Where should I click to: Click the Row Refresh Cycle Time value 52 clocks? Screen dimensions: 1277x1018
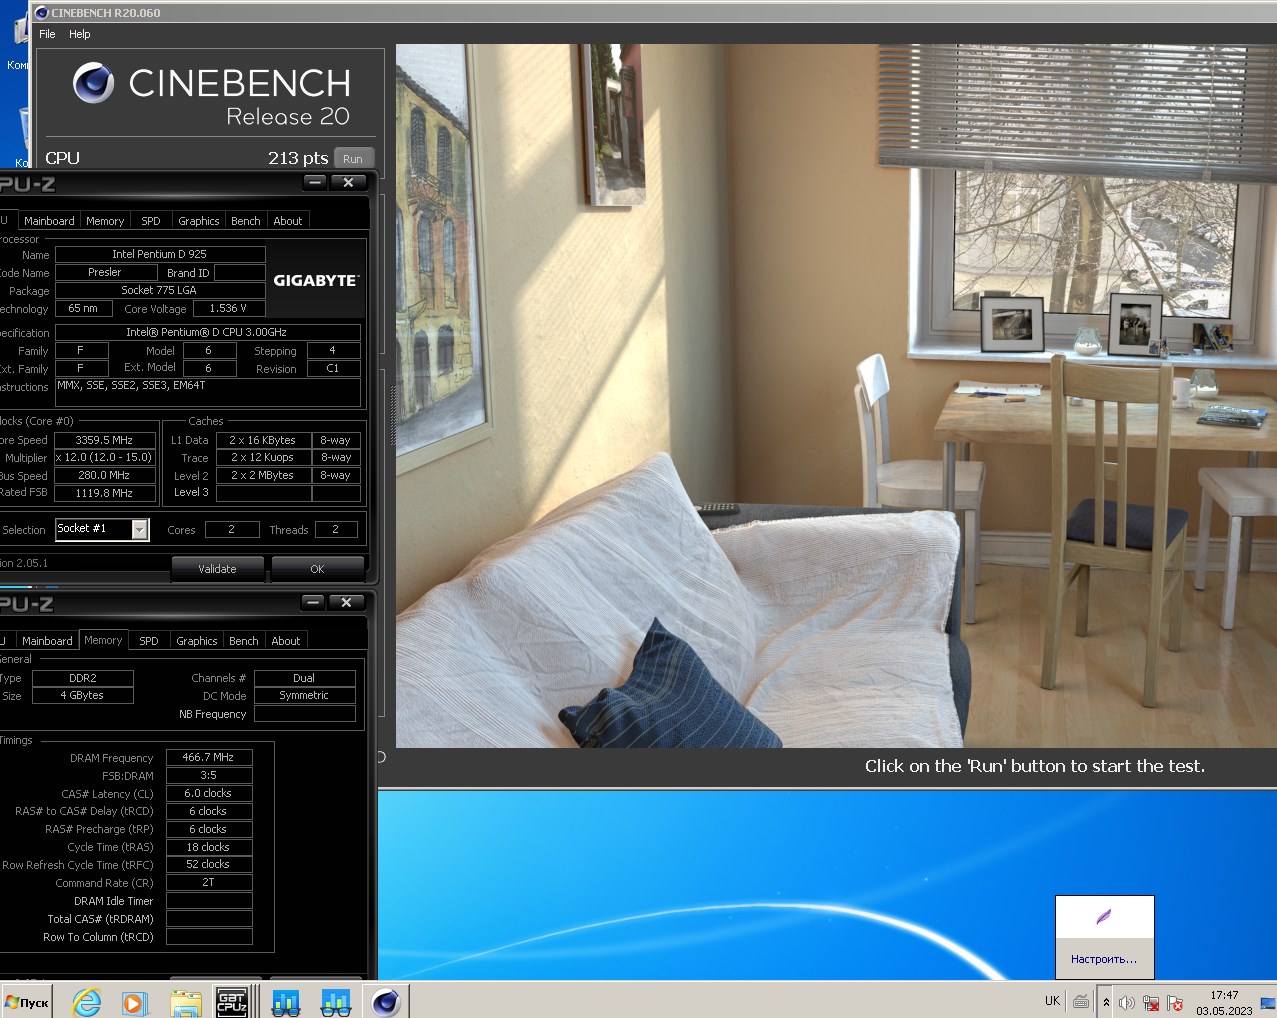point(209,864)
